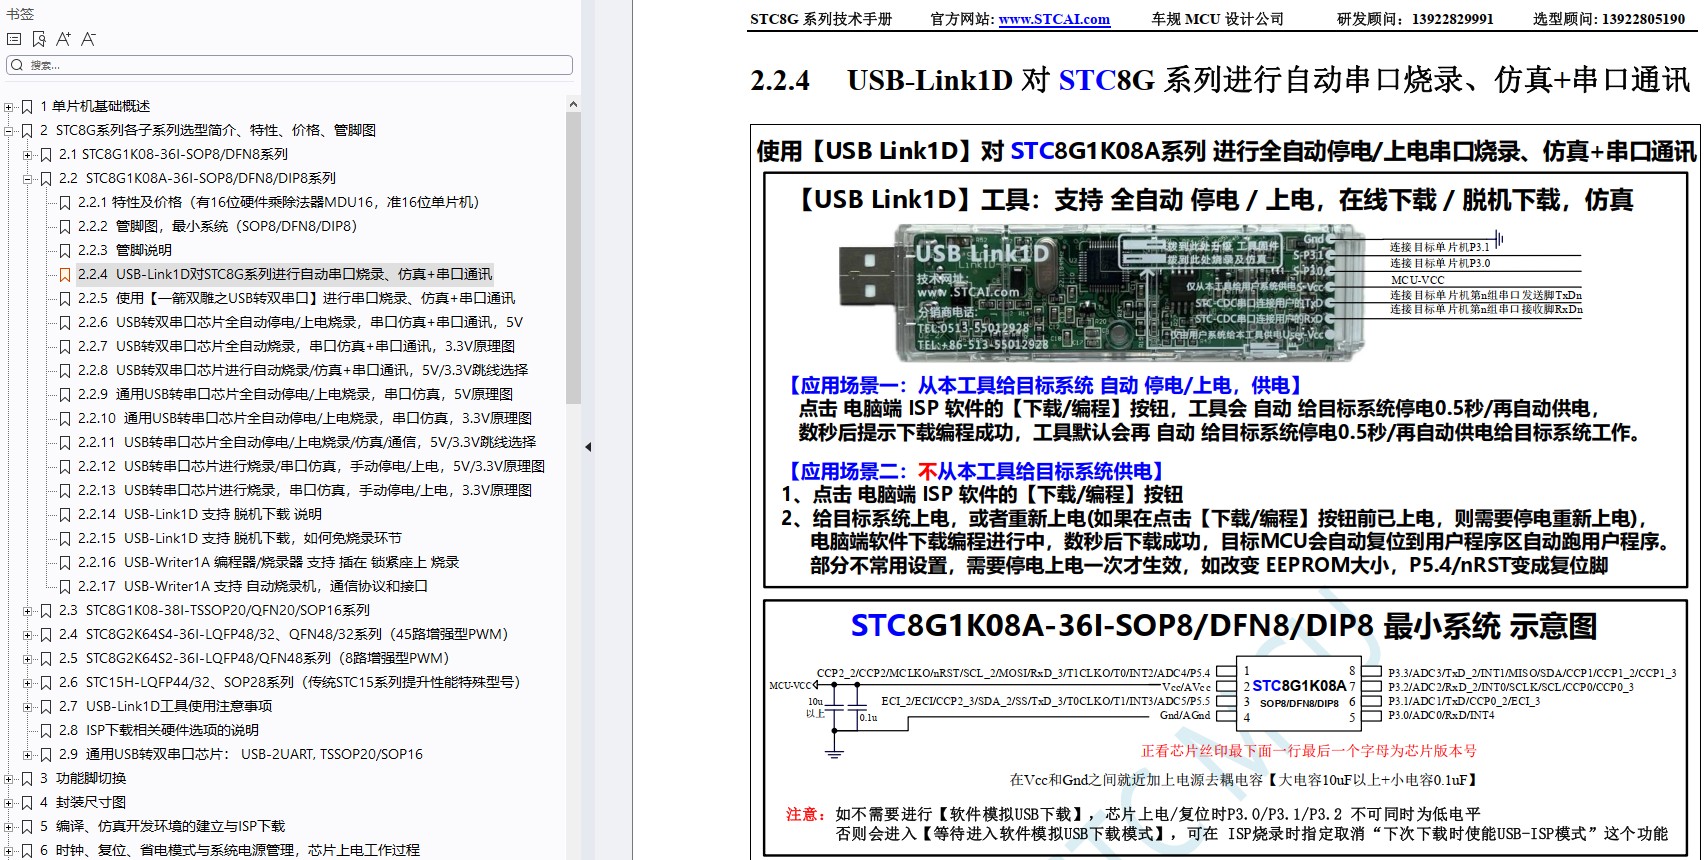Expand bookmark 2.9 通用USB转双串口芯片

(28, 754)
